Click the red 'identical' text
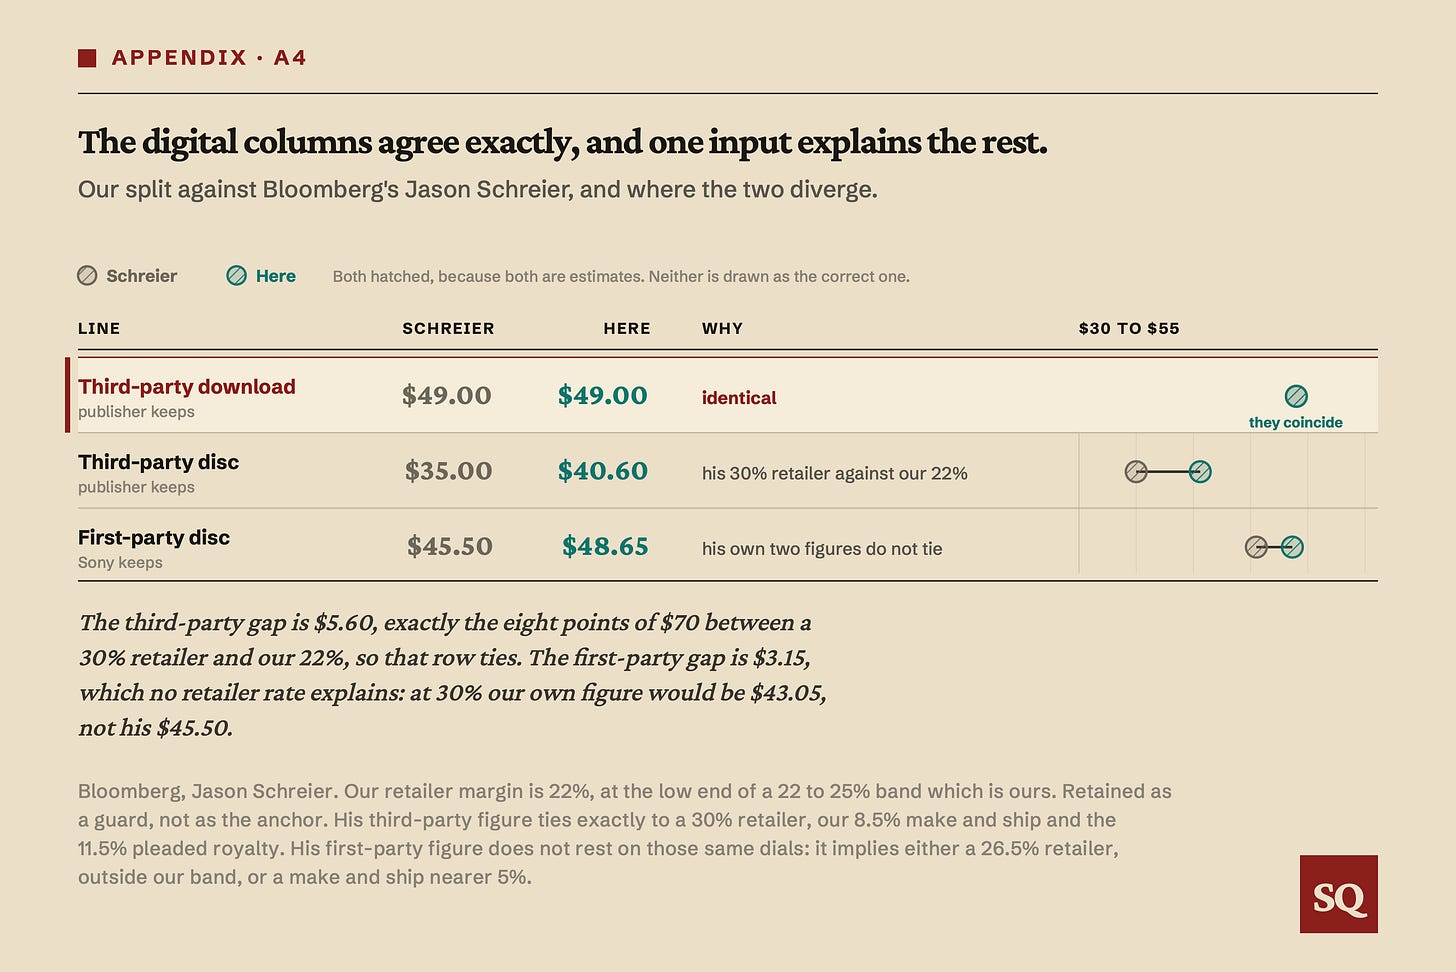1456x972 pixels. pos(739,398)
